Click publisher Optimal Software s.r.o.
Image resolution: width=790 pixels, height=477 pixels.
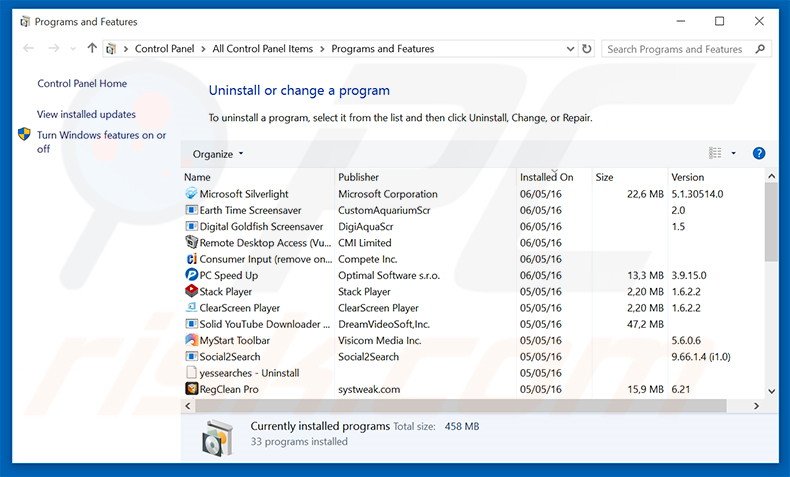click(389, 276)
